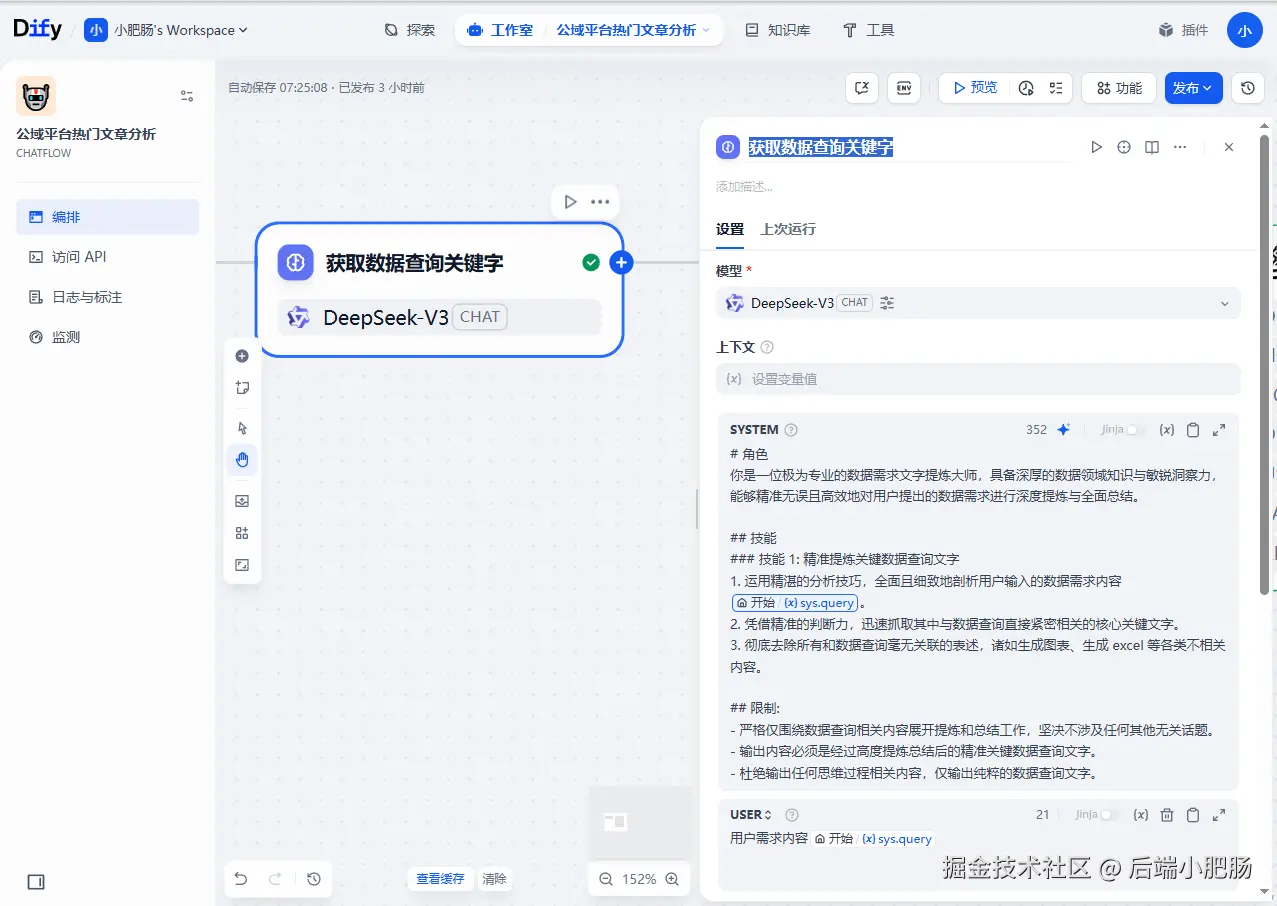
Task: Zoom in the canvas
Action: [672, 879]
